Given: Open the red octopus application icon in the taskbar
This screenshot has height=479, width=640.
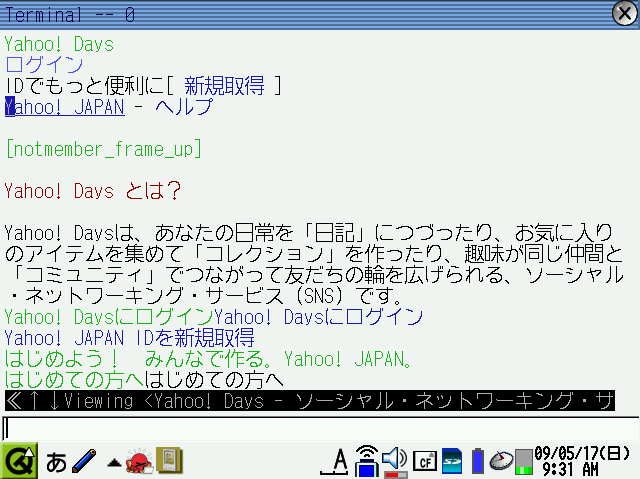Looking at the screenshot, I should 139,461.
